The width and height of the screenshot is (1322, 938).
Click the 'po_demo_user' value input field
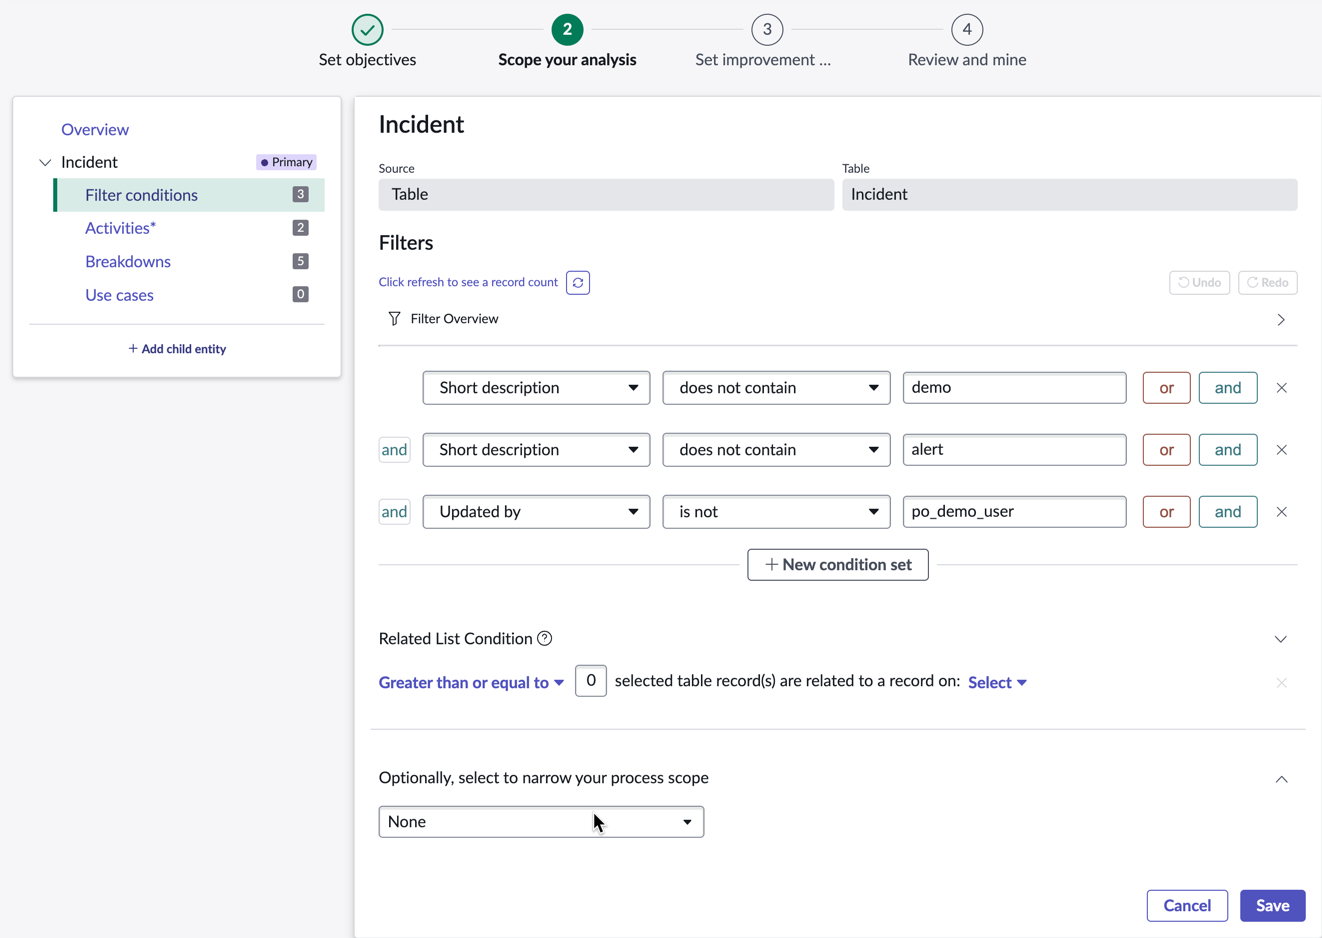pos(1014,512)
